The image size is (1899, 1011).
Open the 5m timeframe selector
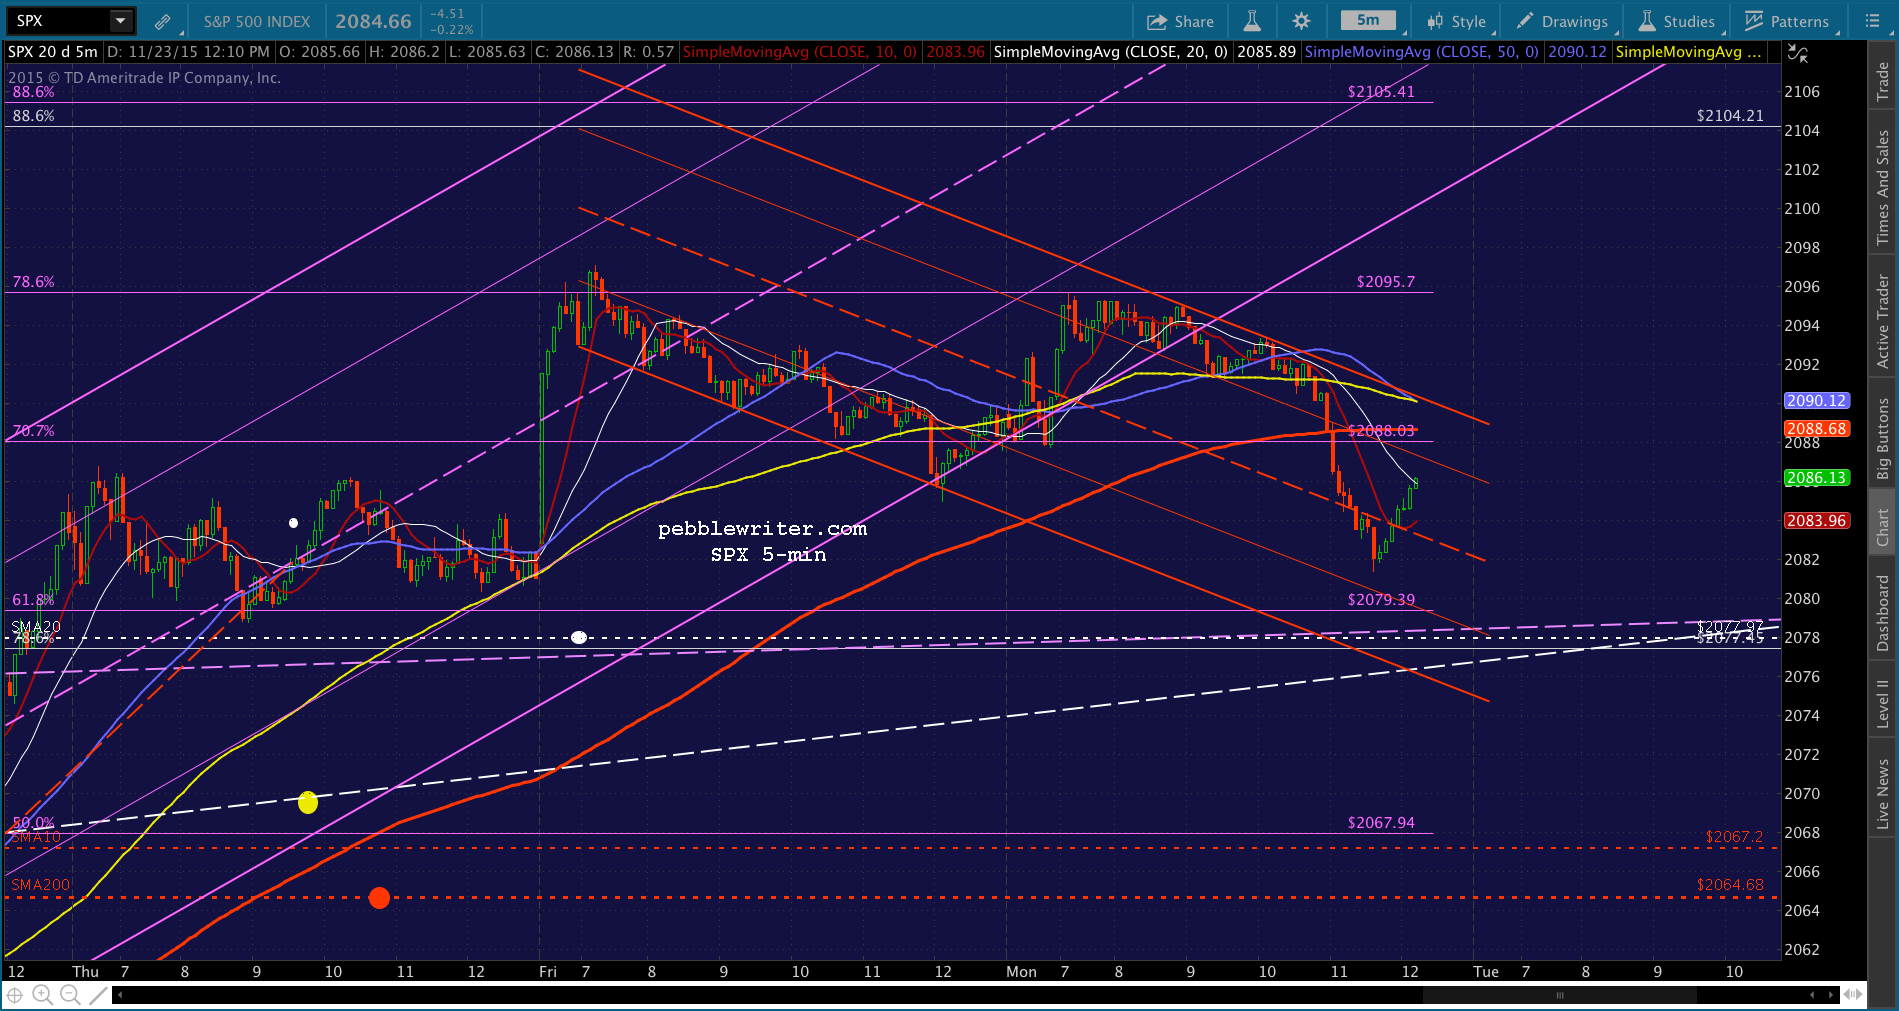[x=1368, y=20]
